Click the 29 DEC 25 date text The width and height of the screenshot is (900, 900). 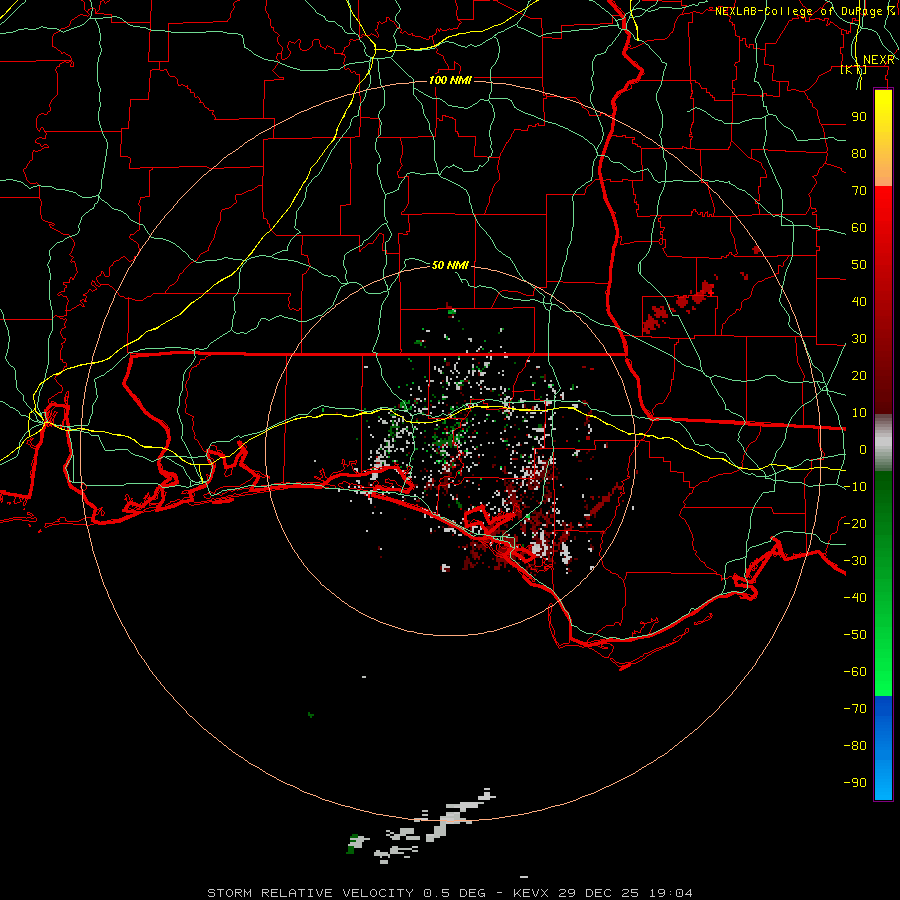tap(599, 893)
